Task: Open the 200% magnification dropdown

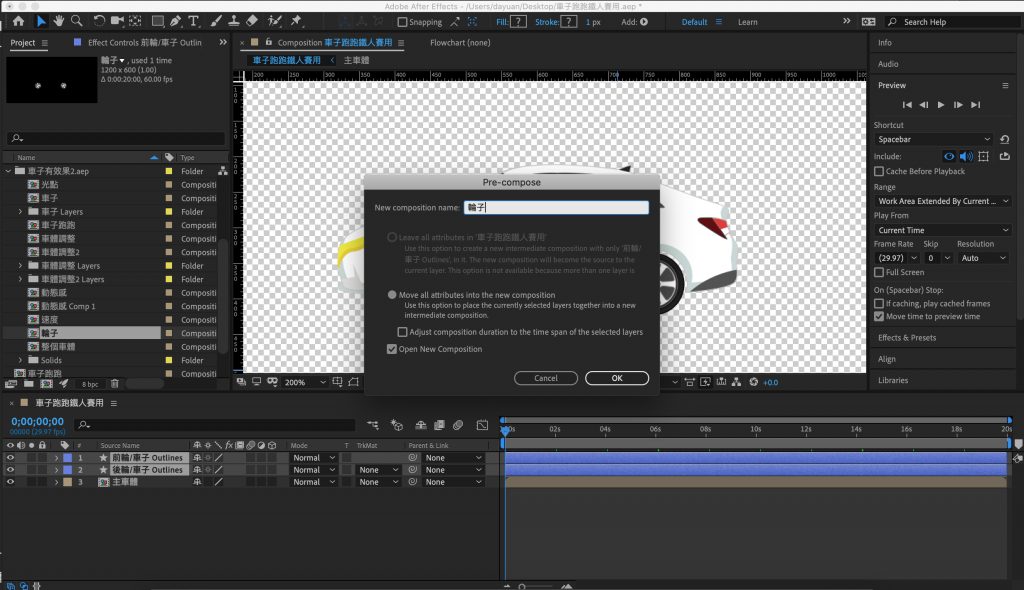Action: [x=305, y=382]
